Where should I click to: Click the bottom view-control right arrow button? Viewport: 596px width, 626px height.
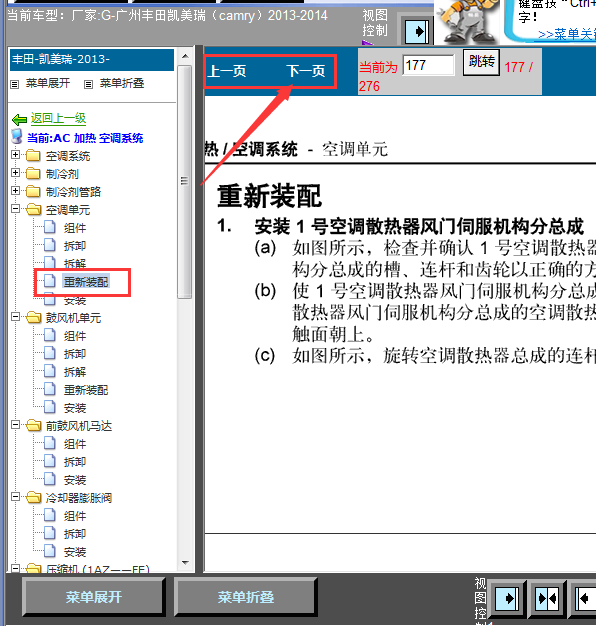tap(507, 598)
